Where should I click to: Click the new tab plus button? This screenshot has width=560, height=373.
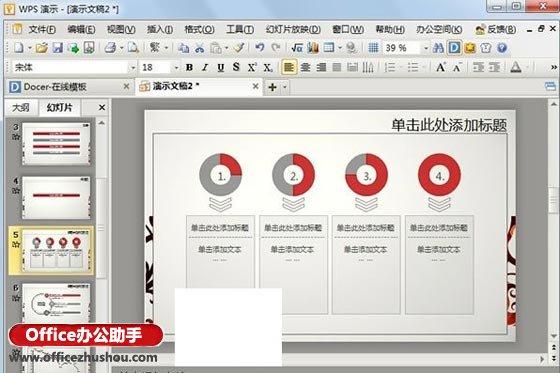click(x=272, y=87)
